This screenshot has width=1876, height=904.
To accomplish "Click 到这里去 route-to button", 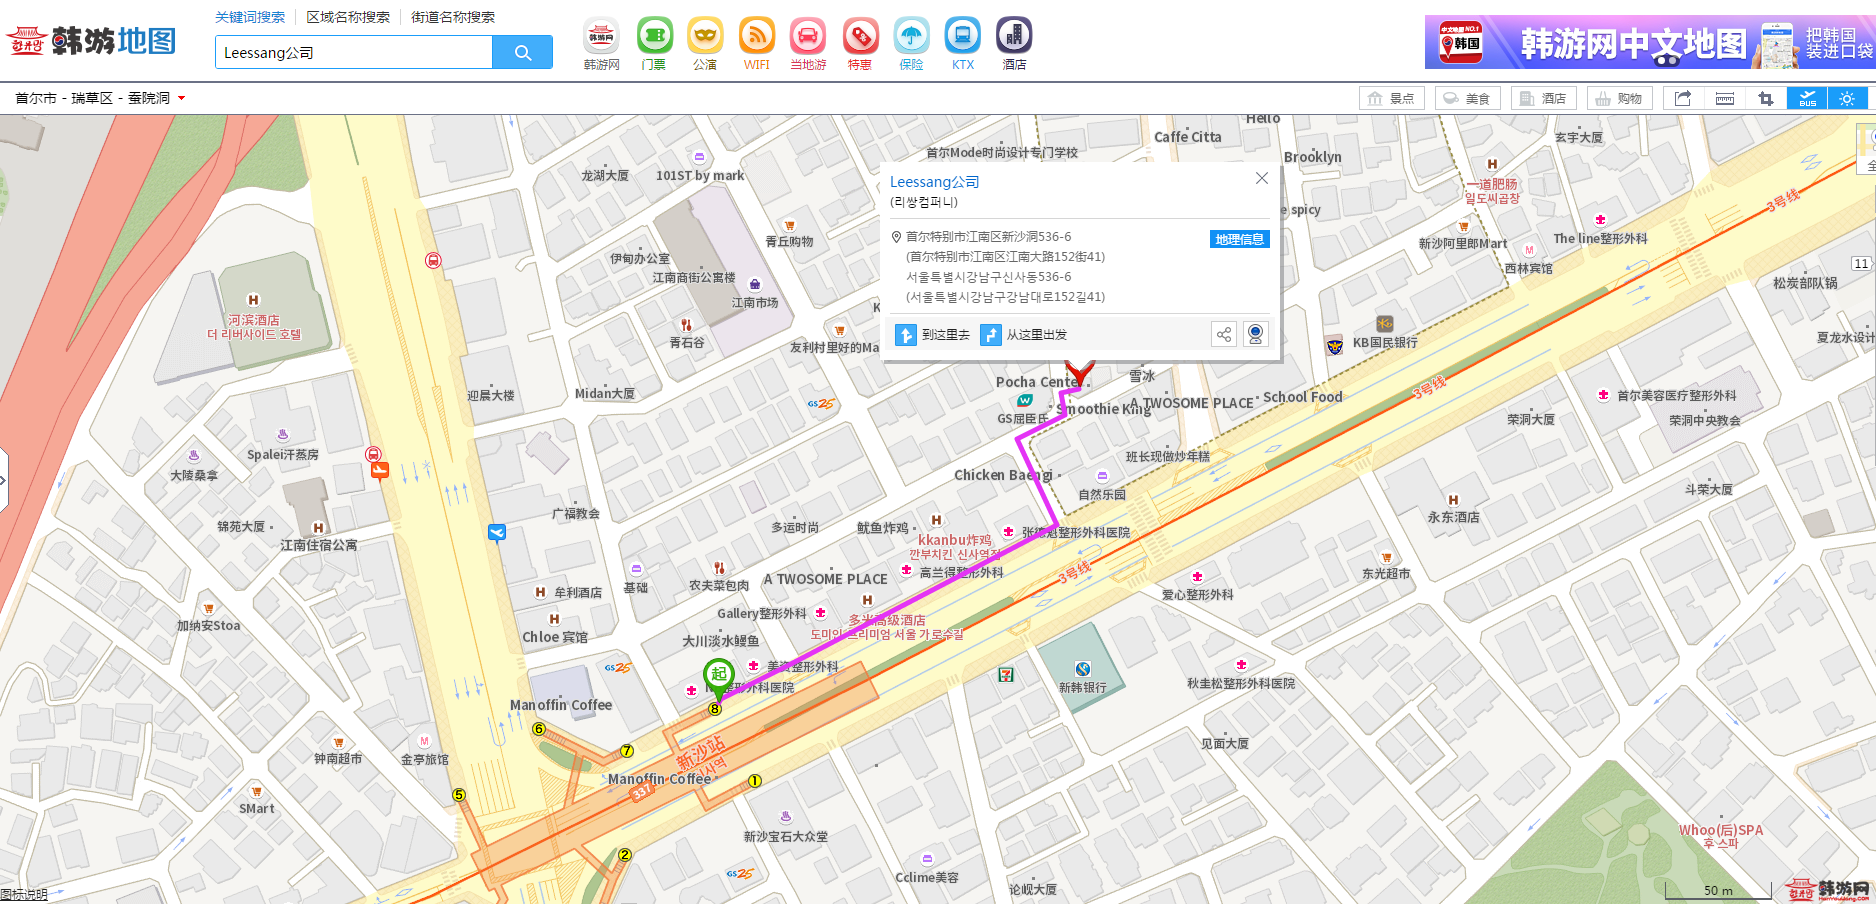I will tap(932, 335).
